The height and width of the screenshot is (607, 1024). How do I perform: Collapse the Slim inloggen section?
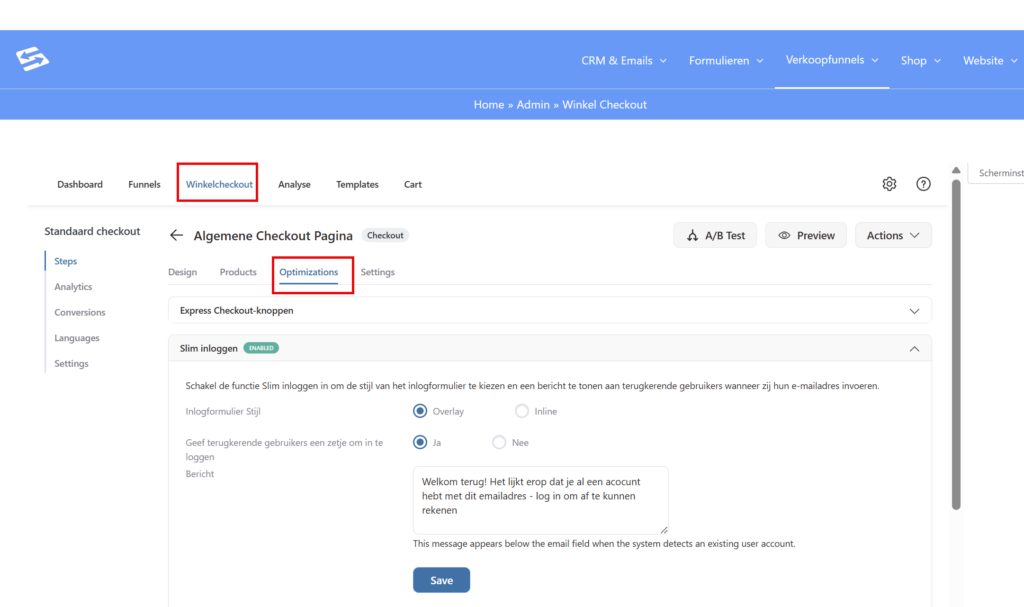coord(913,349)
